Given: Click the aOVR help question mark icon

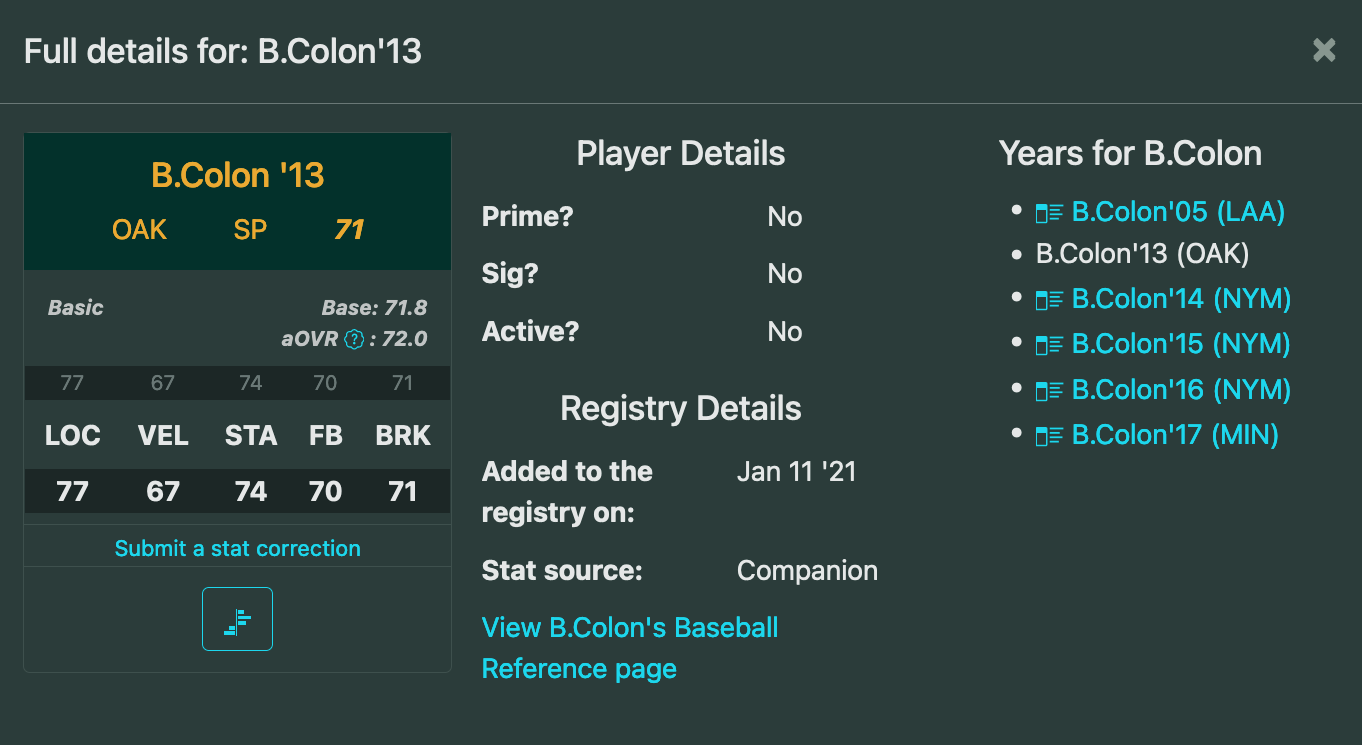Looking at the screenshot, I should coord(353,339).
